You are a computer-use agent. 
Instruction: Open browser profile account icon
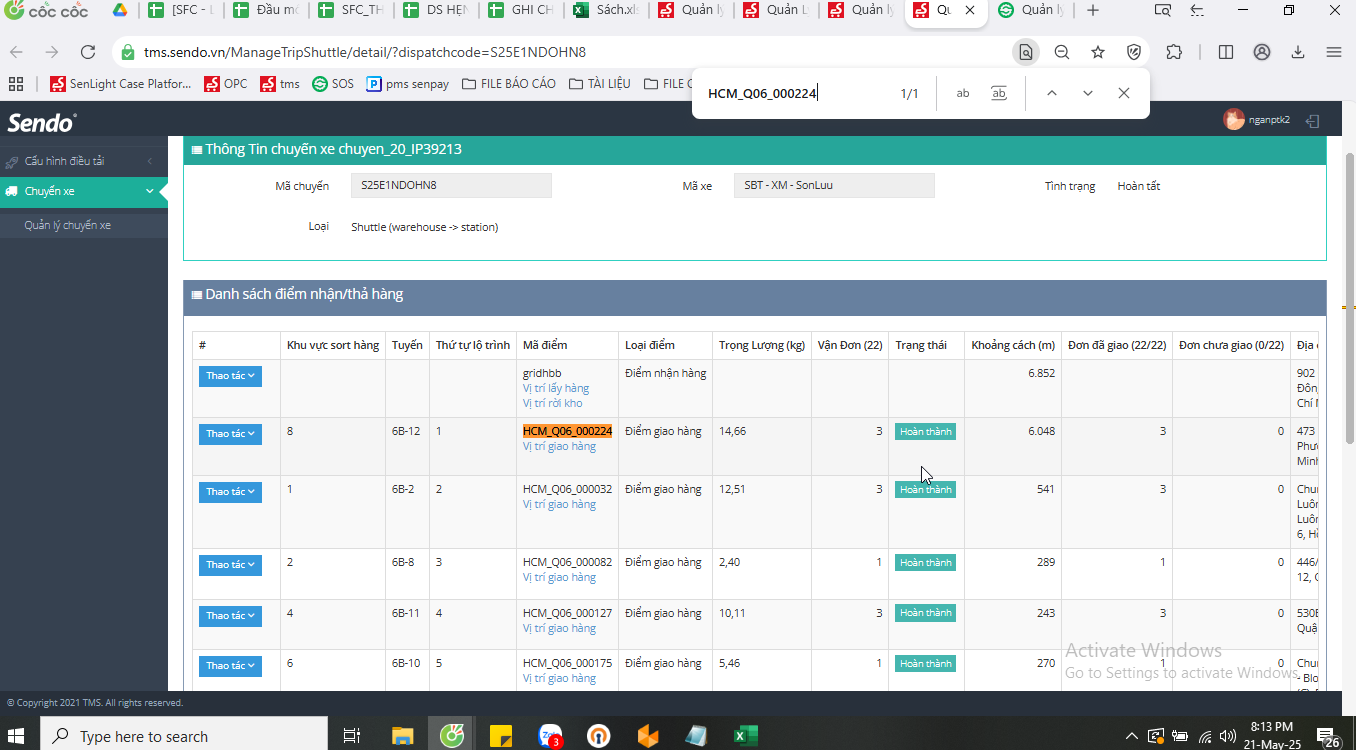click(1262, 52)
